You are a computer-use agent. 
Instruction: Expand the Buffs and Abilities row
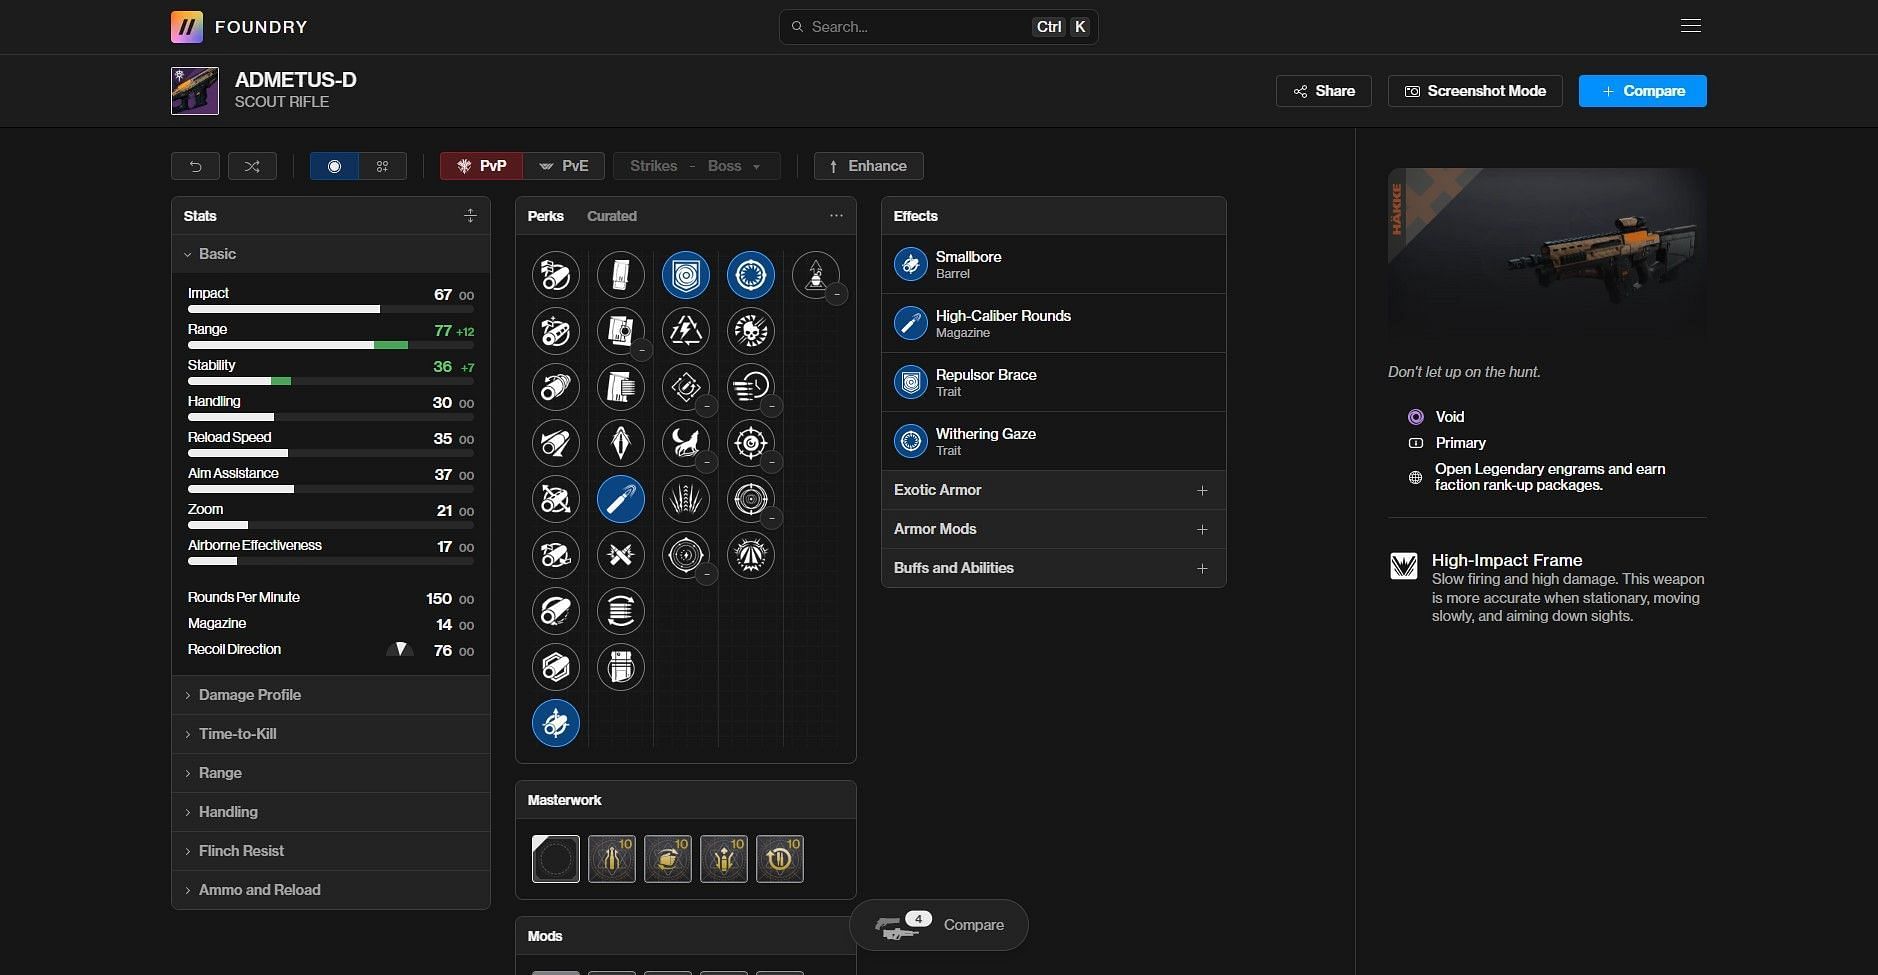pyautogui.click(x=1053, y=568)
